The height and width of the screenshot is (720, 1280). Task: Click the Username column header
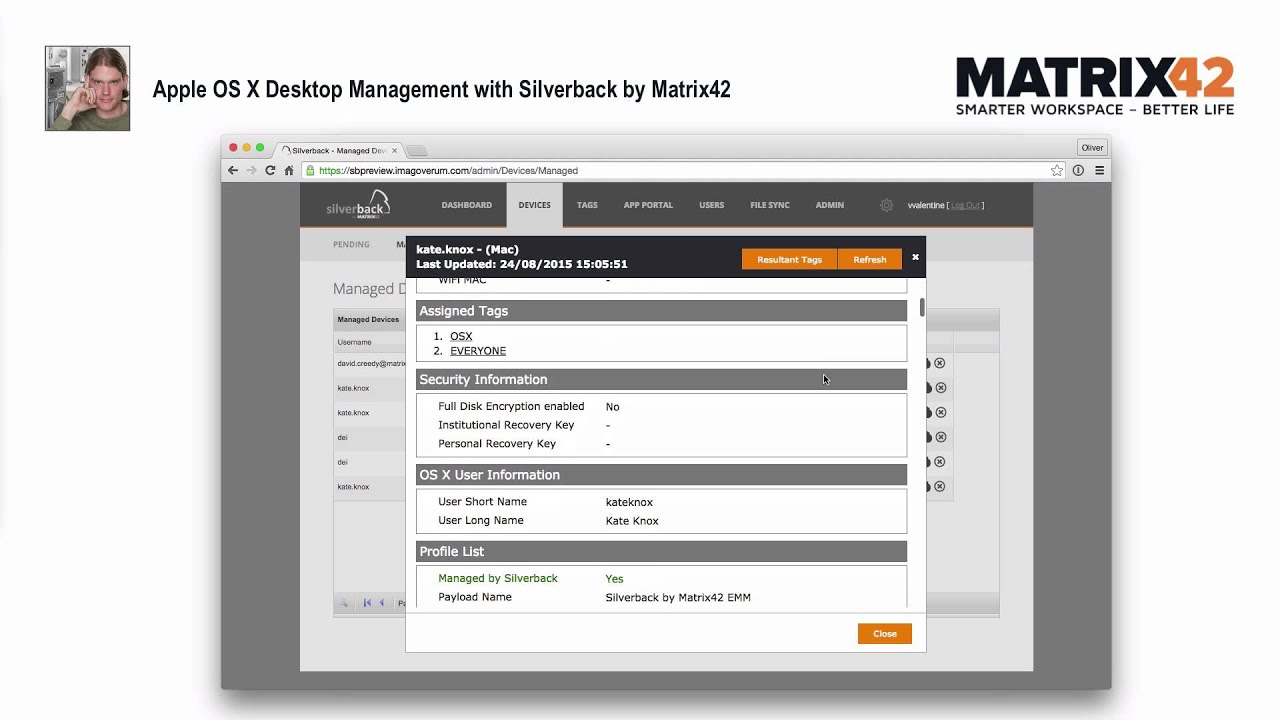point(354,342)
